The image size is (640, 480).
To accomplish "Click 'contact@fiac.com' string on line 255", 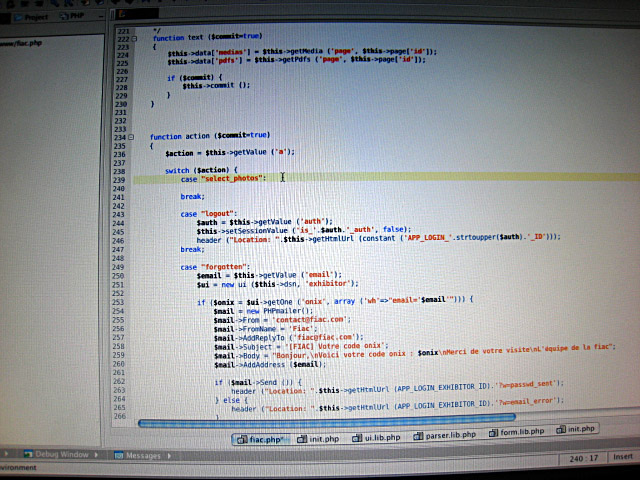I will coord(311,319).
